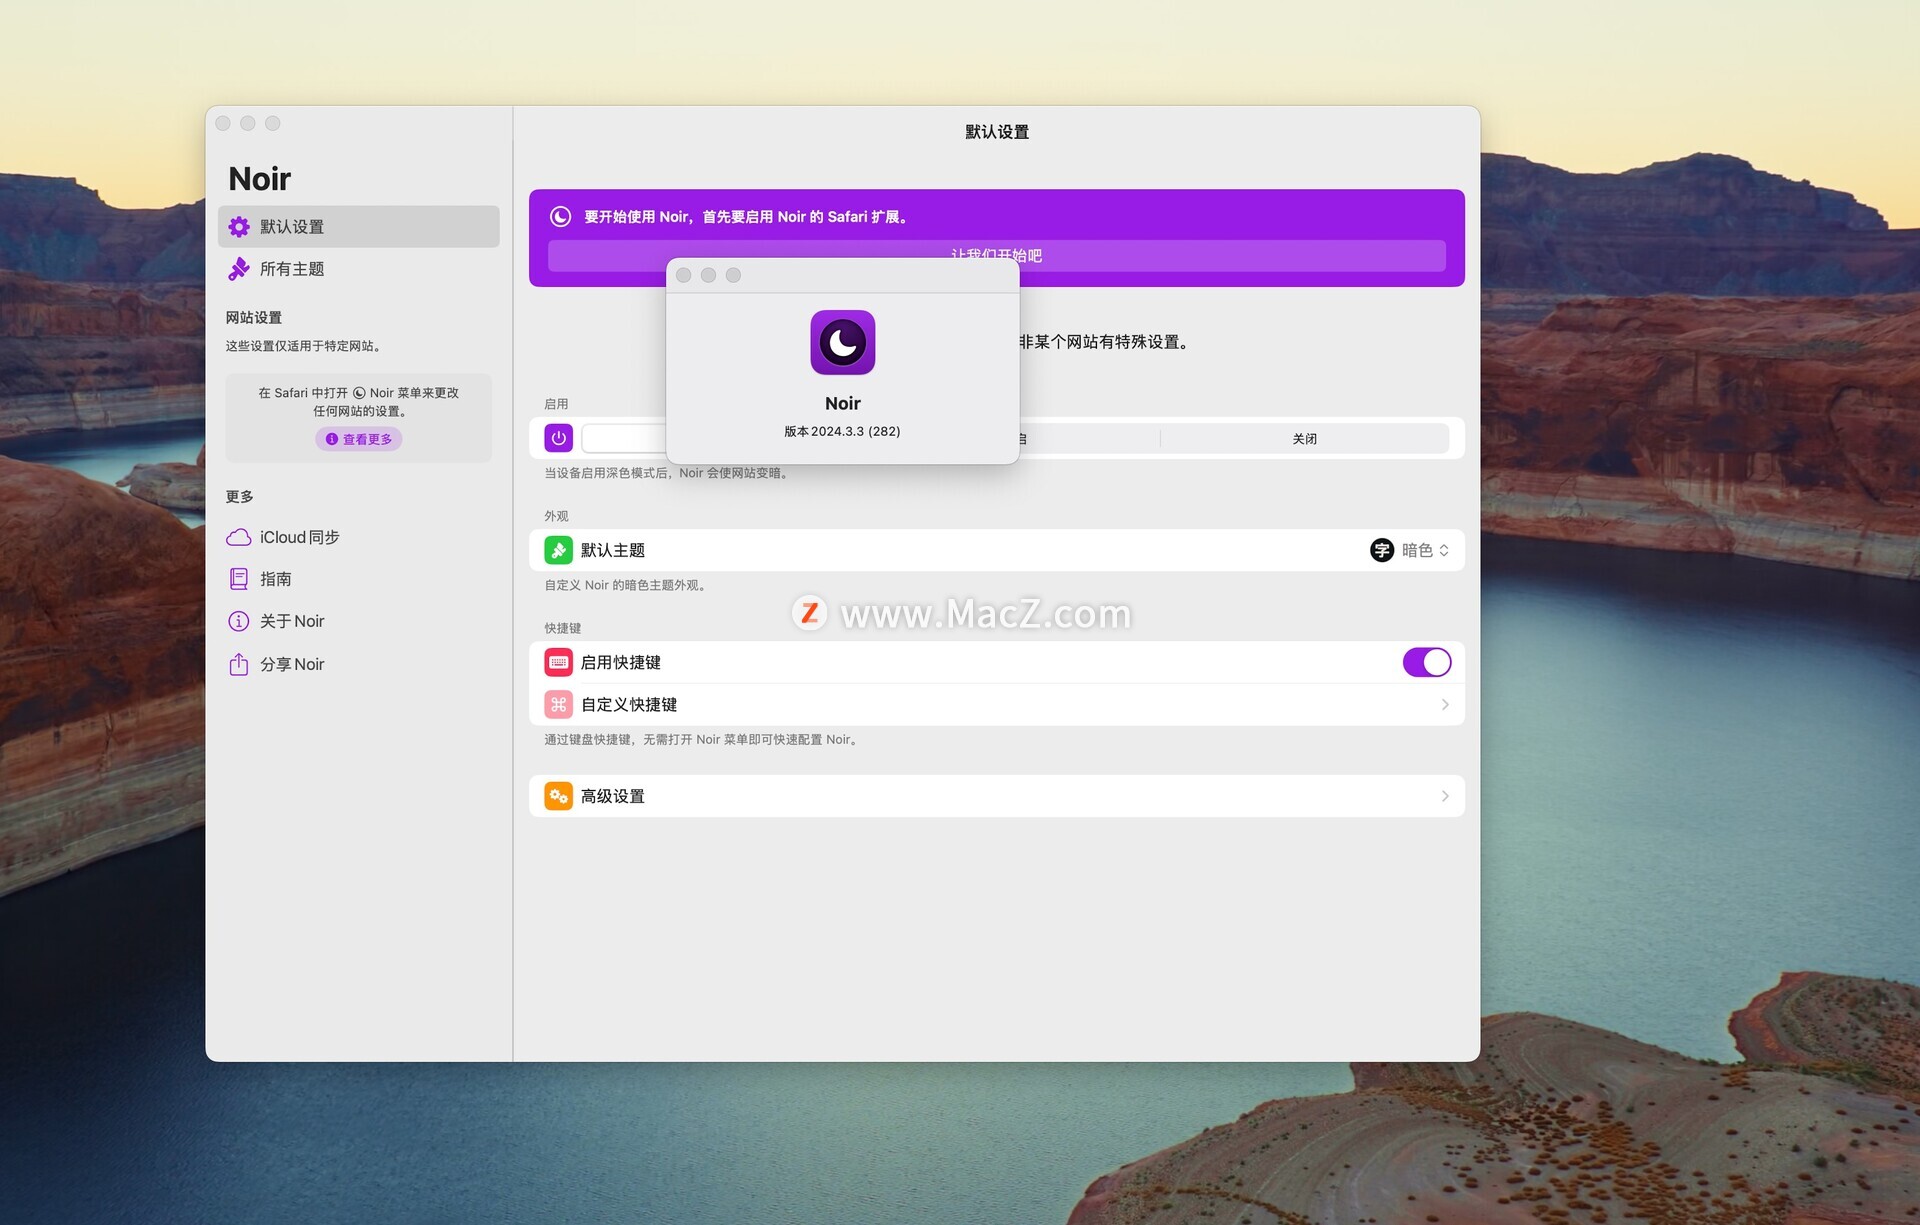Click the Noir moon app icon in about dialog
1920x1225 pixels.
(x=842, y=343)
